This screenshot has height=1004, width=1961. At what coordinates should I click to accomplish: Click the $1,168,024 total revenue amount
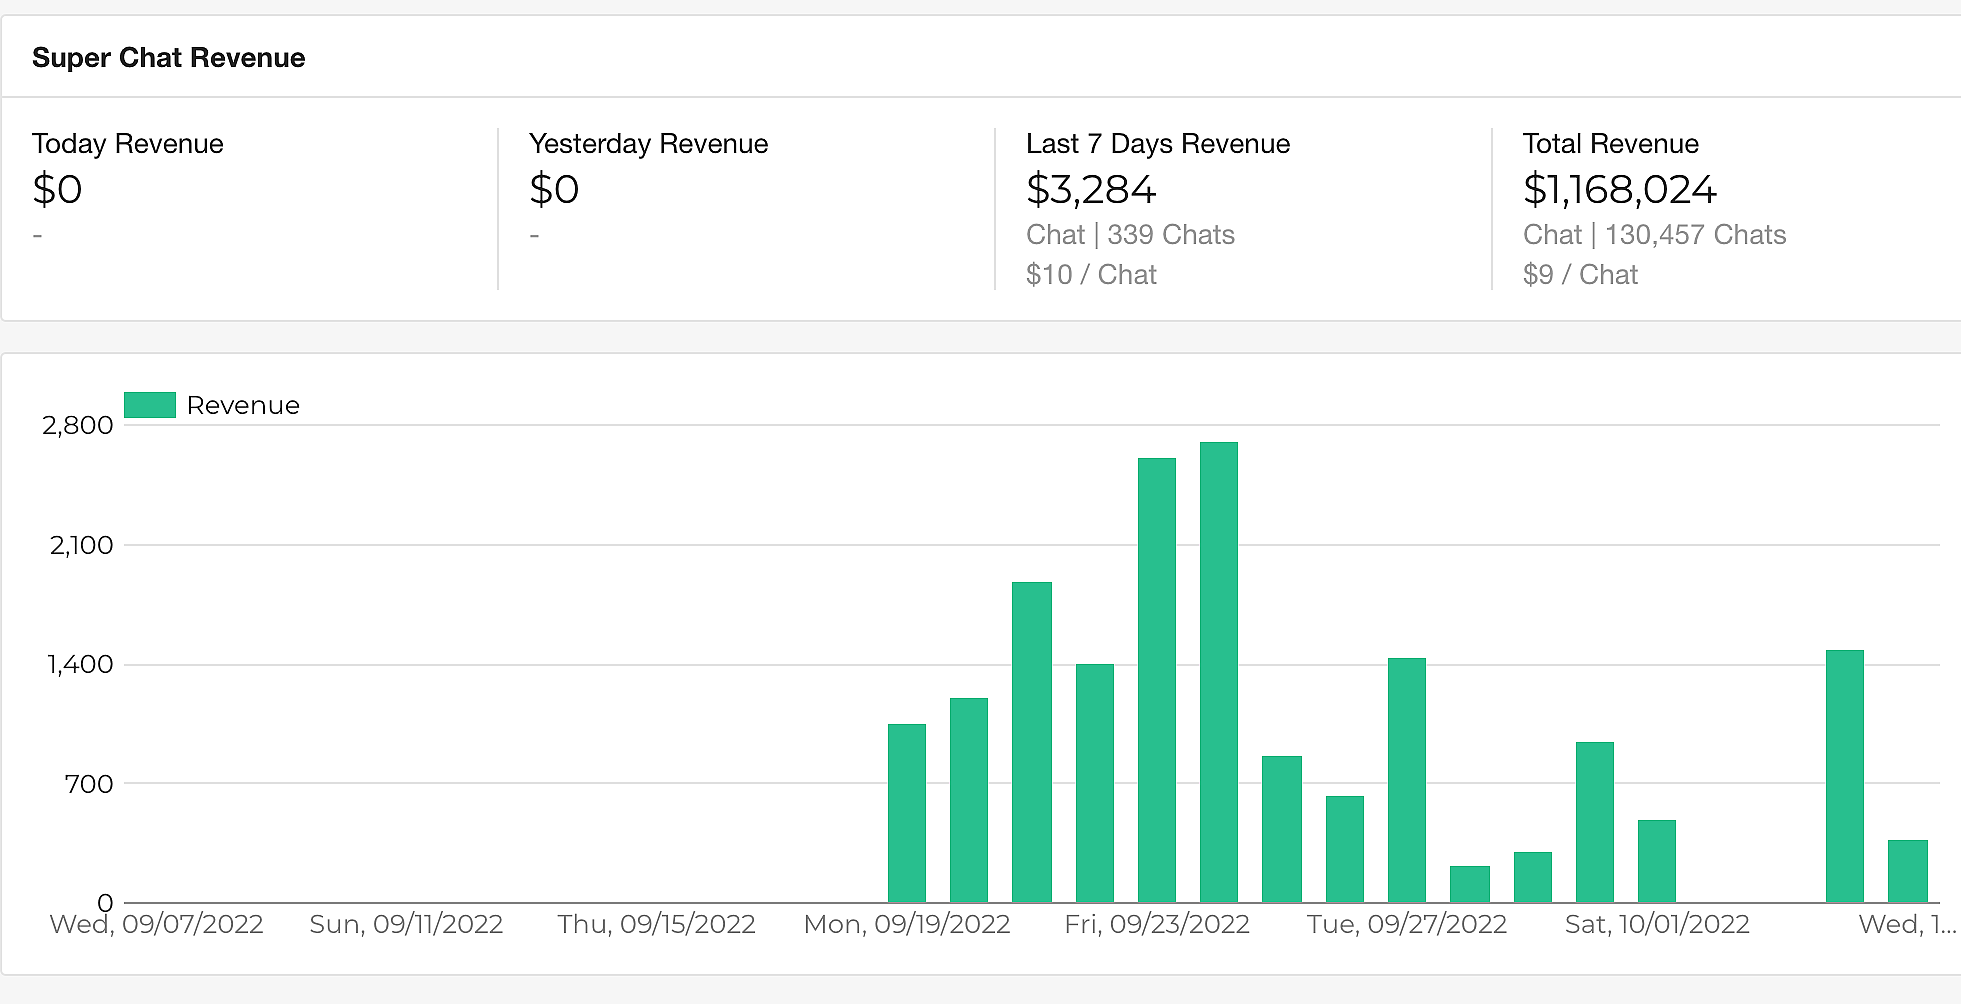click(1619, 190)
